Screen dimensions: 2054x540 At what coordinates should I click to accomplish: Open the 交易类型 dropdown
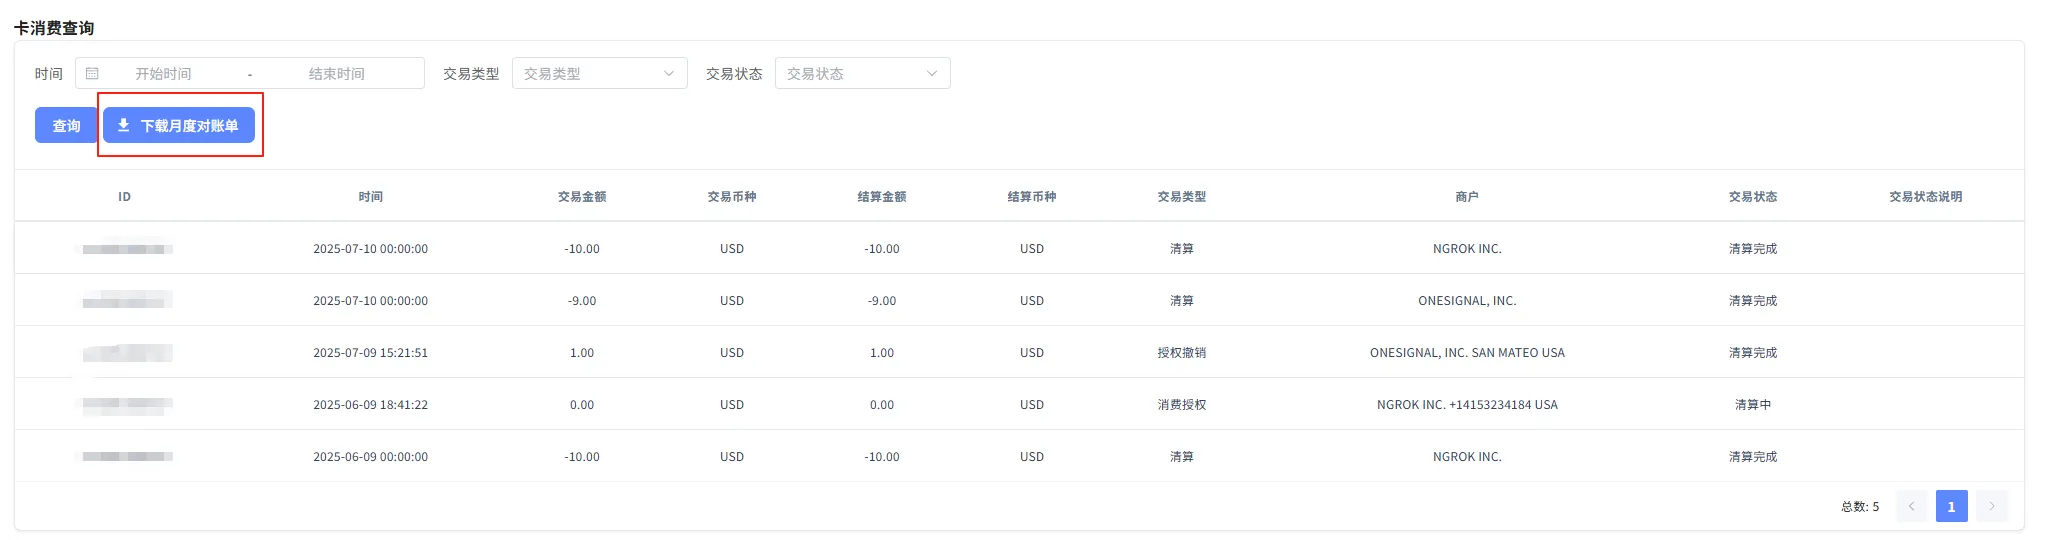coord(598,73)
